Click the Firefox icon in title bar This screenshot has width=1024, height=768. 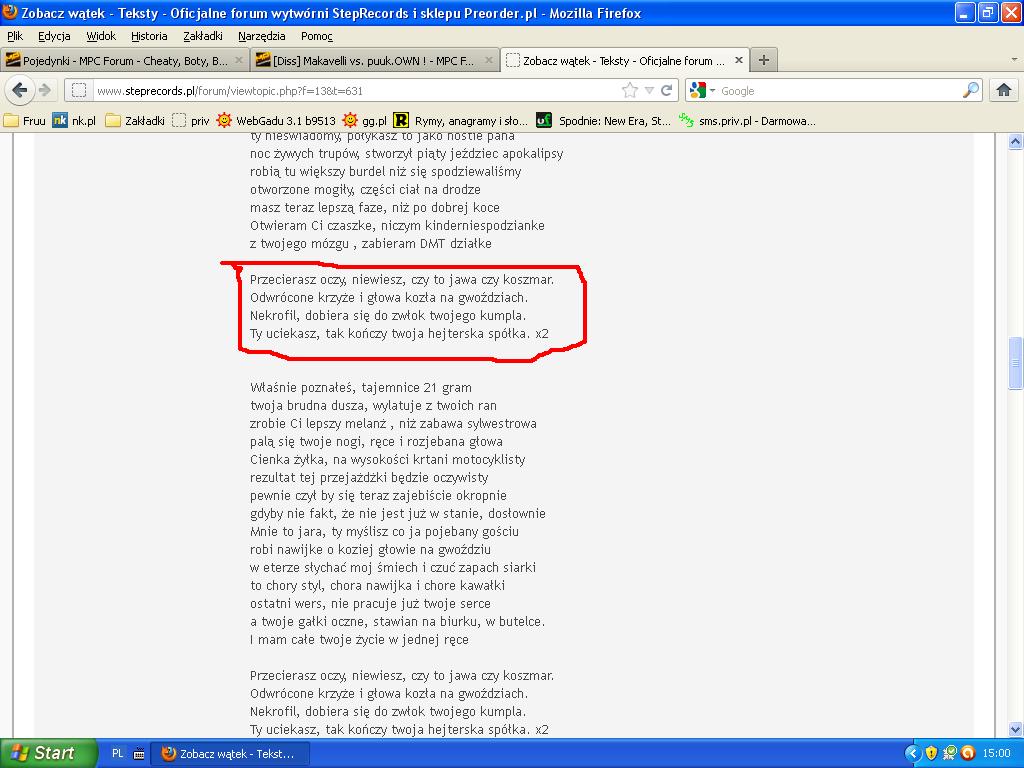click(x=10, y=12)
